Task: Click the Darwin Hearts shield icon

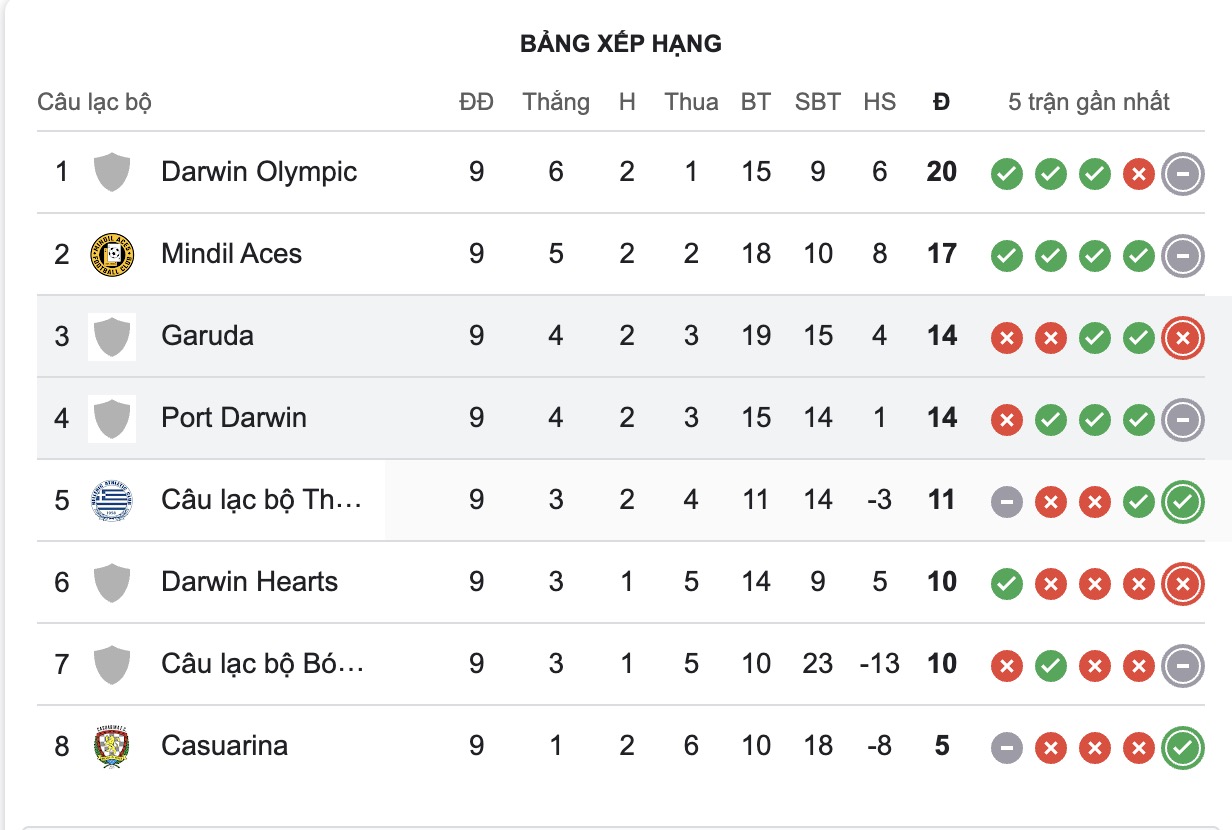Action: tap(112, 581)
